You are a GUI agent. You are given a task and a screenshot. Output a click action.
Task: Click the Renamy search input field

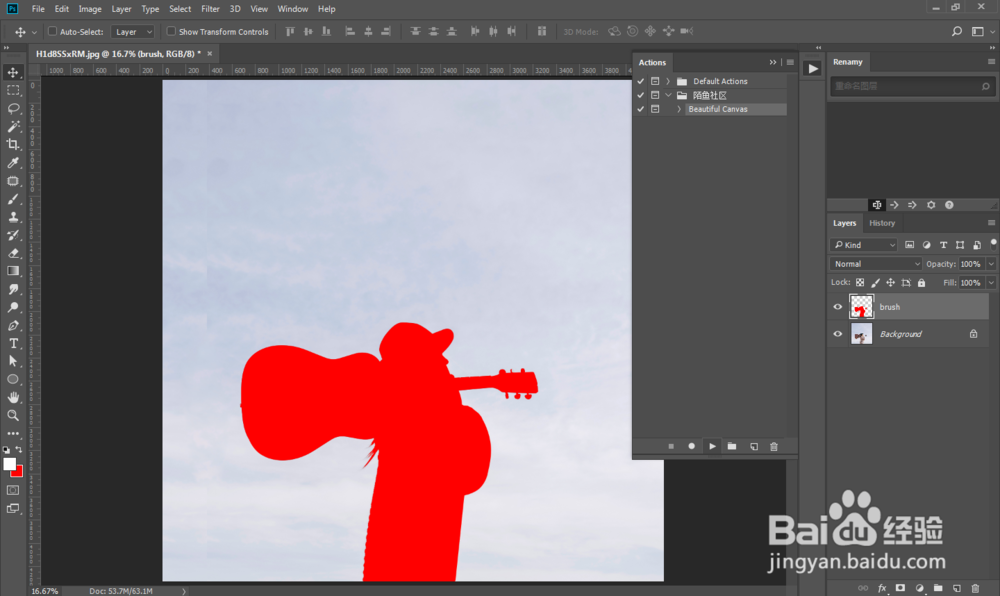coord(912,86)
